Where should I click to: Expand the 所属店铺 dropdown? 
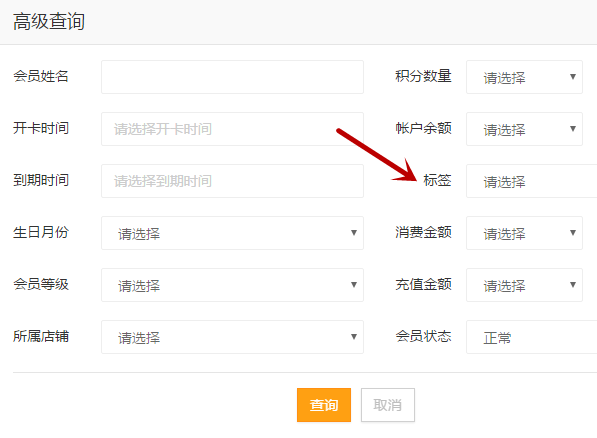[x=232, y=337]
